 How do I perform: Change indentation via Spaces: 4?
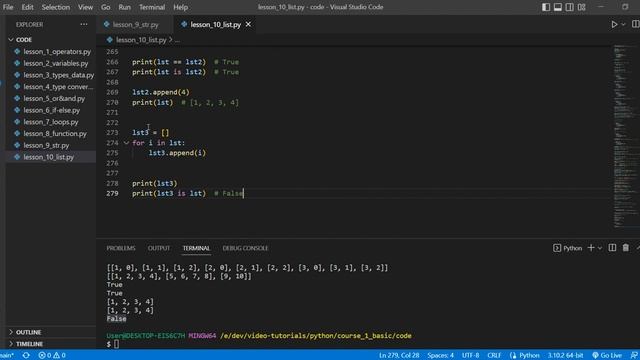(440, 356)
